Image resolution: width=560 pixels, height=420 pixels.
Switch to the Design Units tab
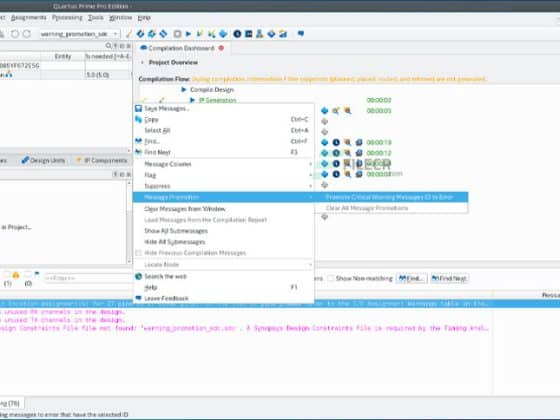[x=43, y=160]
